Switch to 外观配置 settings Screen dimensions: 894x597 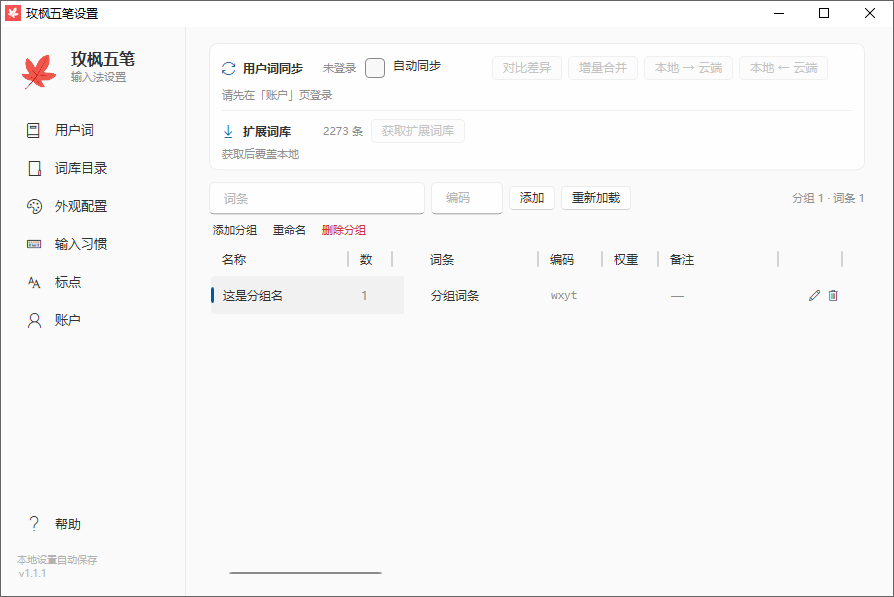(x=81, y=206)
